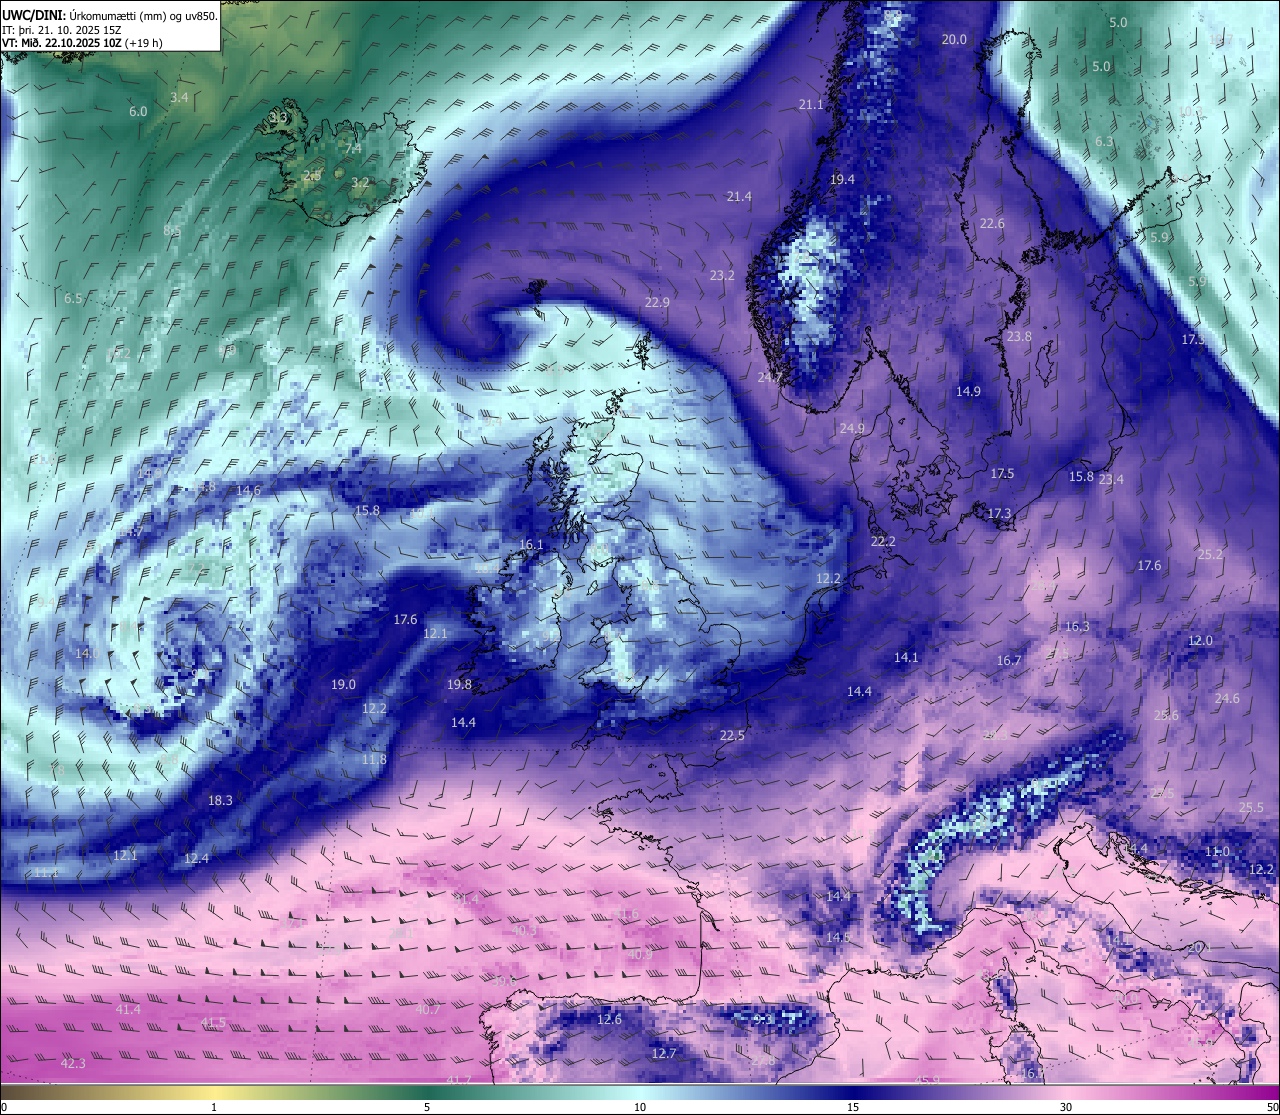Click the 40.7 value west of Iberia
1280x1115 pixels.
tap(428, 1010)
